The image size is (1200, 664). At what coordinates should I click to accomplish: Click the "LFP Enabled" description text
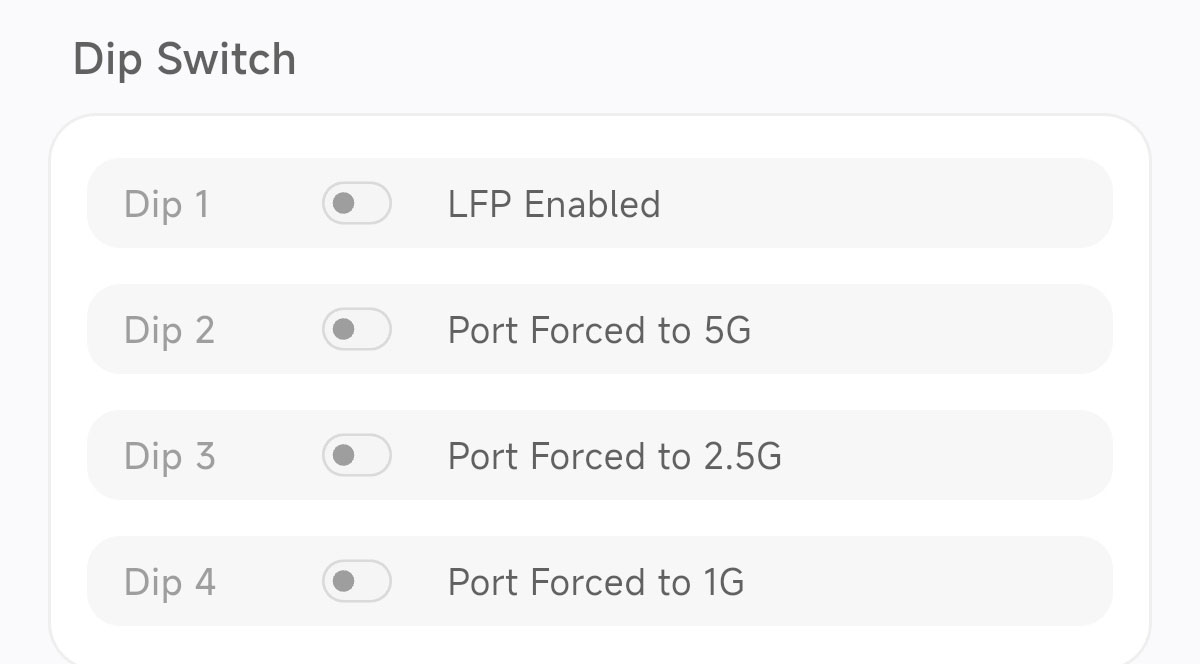point(553,204)
